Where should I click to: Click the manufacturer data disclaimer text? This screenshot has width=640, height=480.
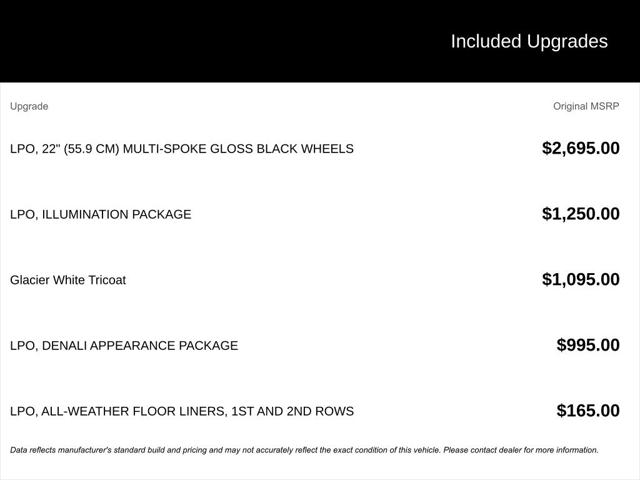[x=304, y=450]
